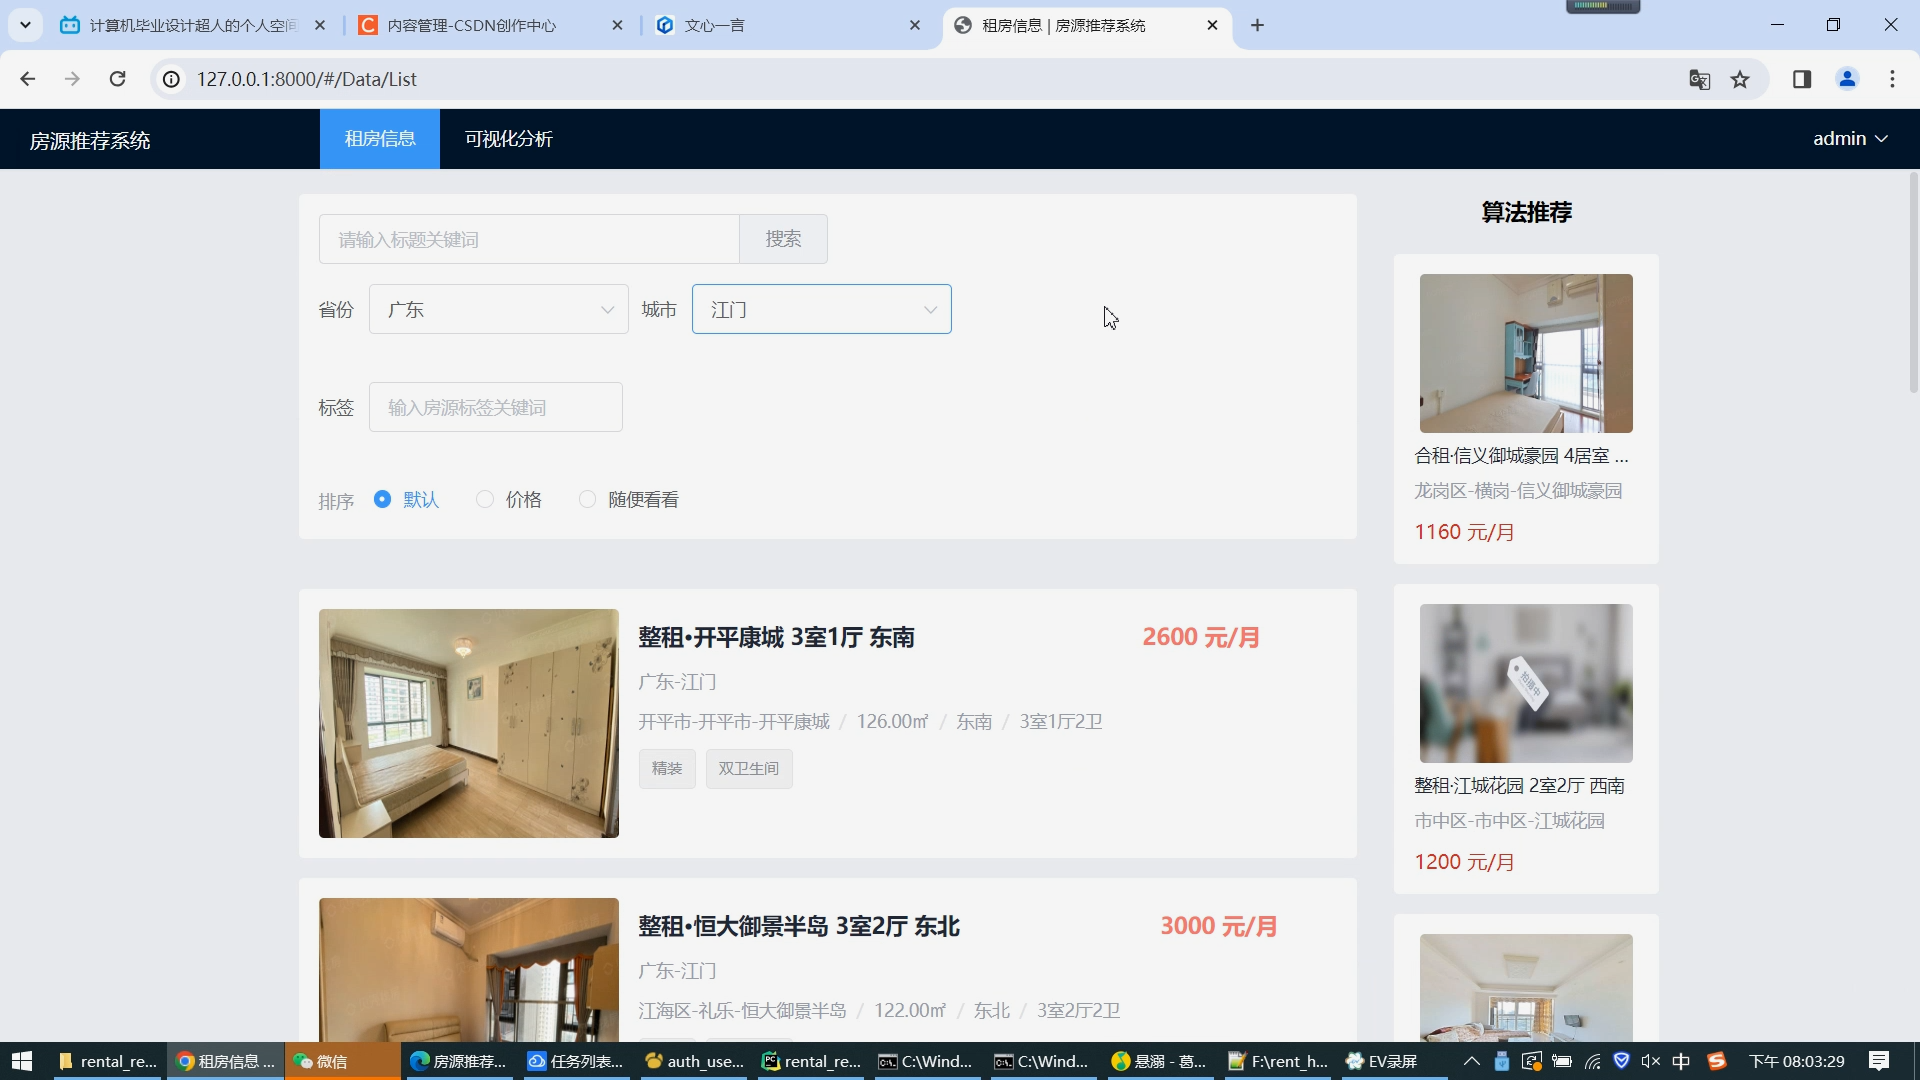Select 租房信息 navigation menu
The height and width of the screenshot is (1080, 1920).
[x=380, y=139]
